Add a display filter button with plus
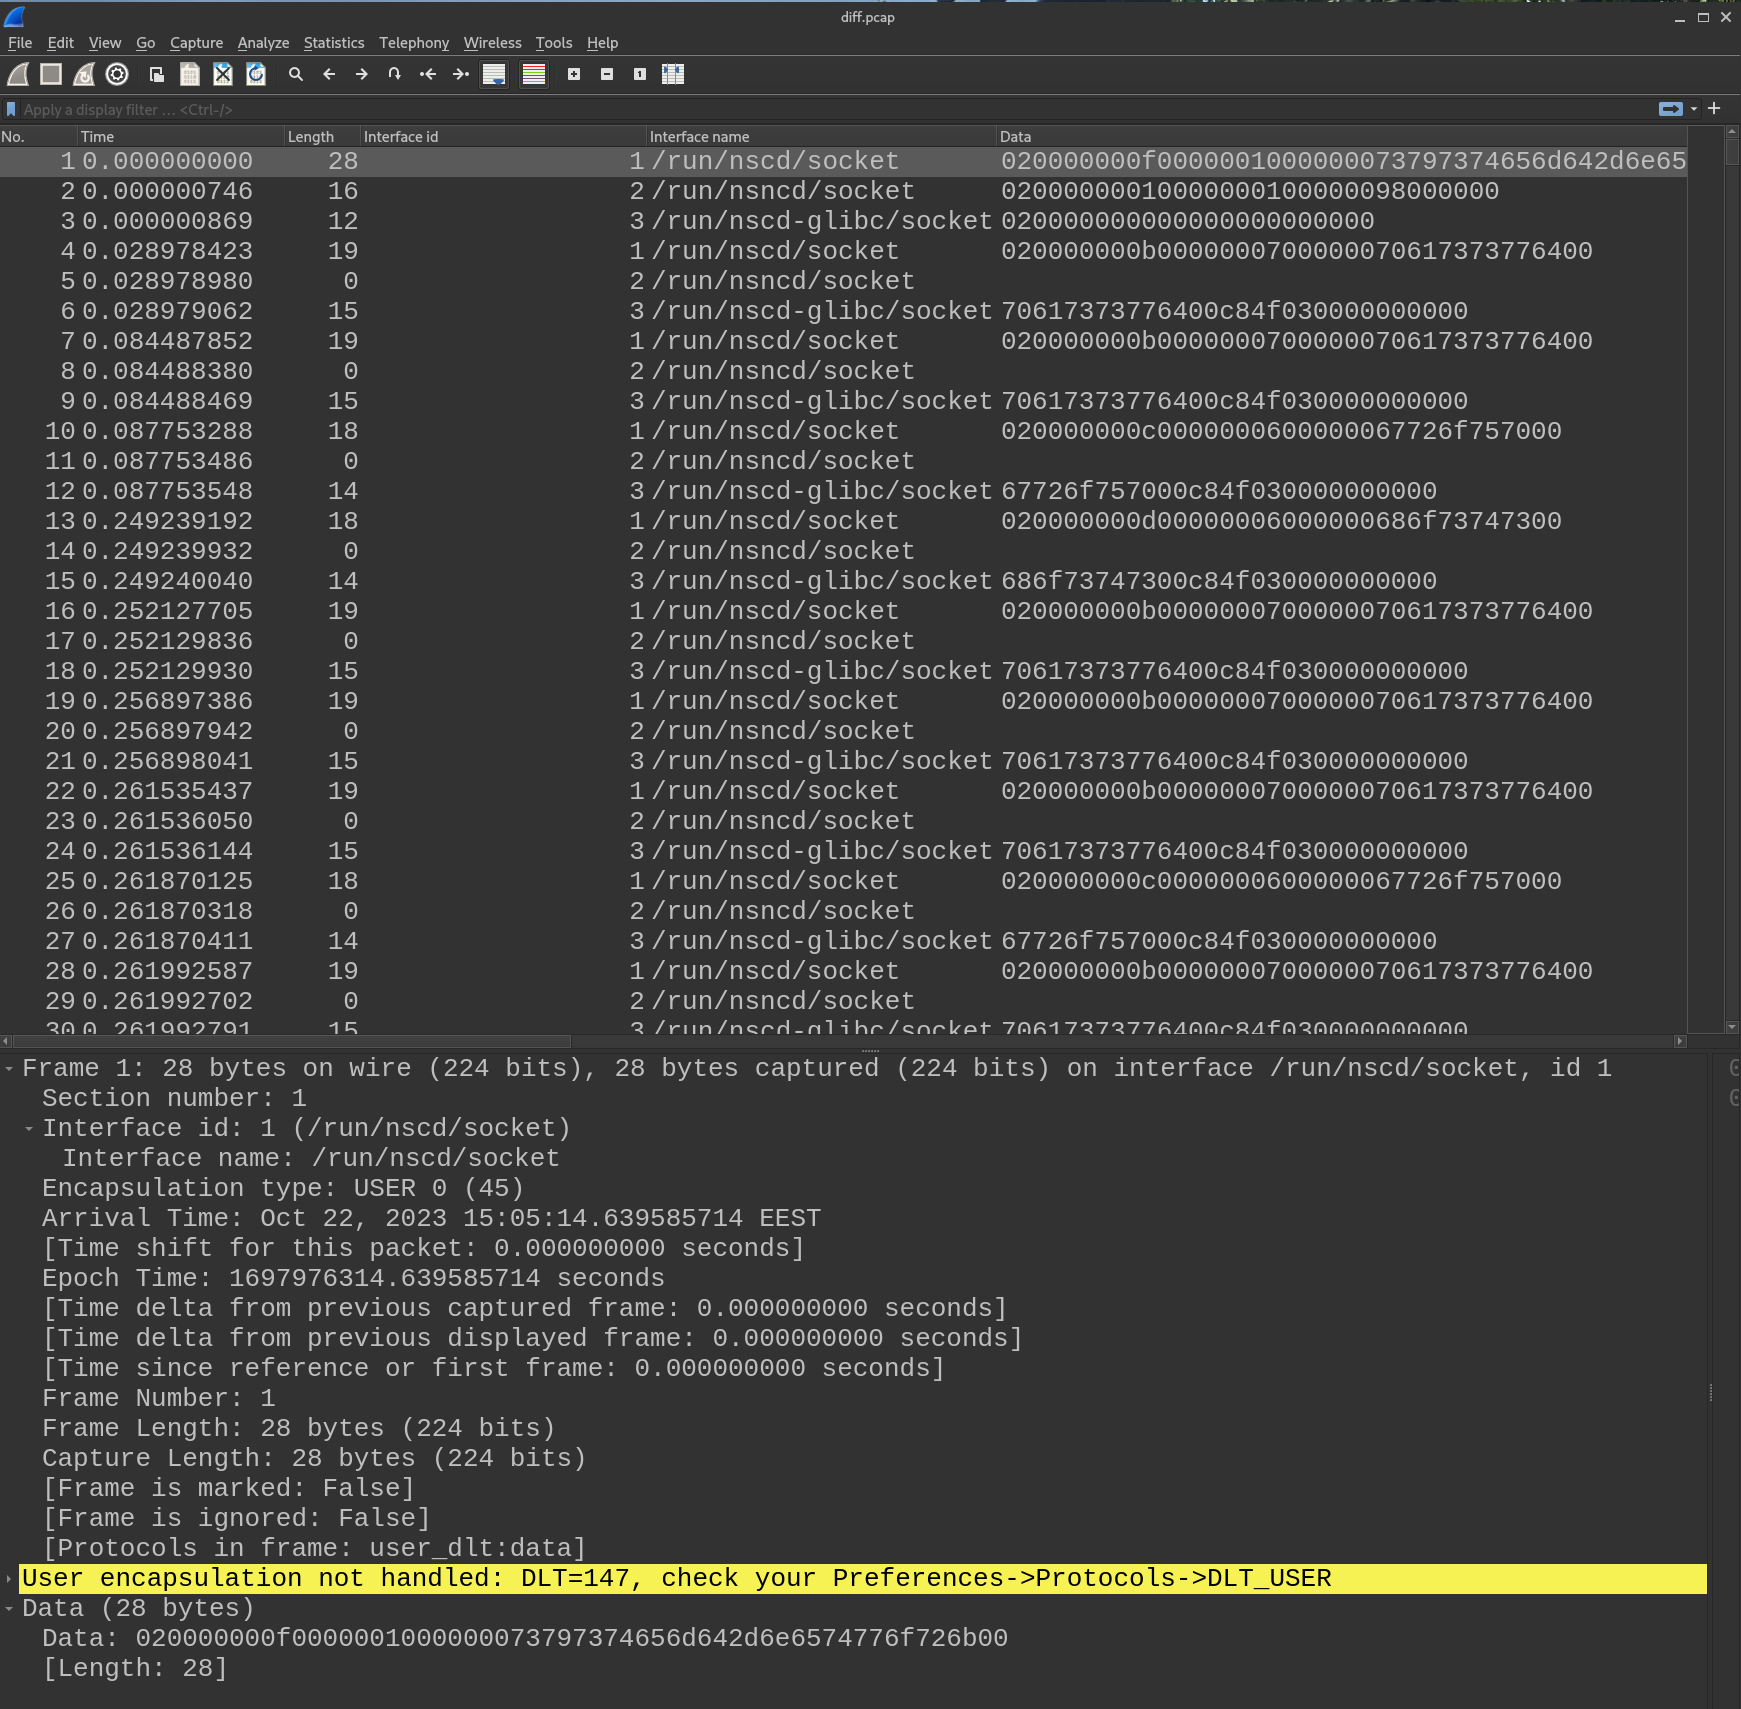Screen dimensions: 1741x1709 pyautogui.click(x=1714, y=108)
